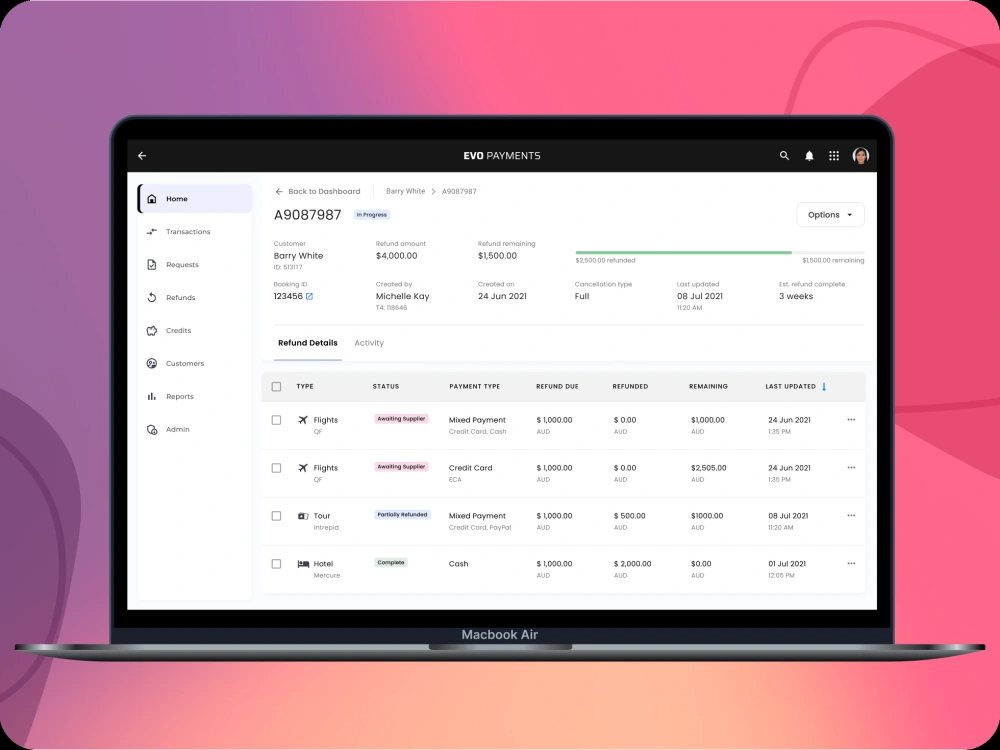This screenshot has width=1000, height=750.
Task: Click the In Progress status badge
Action: (372, 215)
